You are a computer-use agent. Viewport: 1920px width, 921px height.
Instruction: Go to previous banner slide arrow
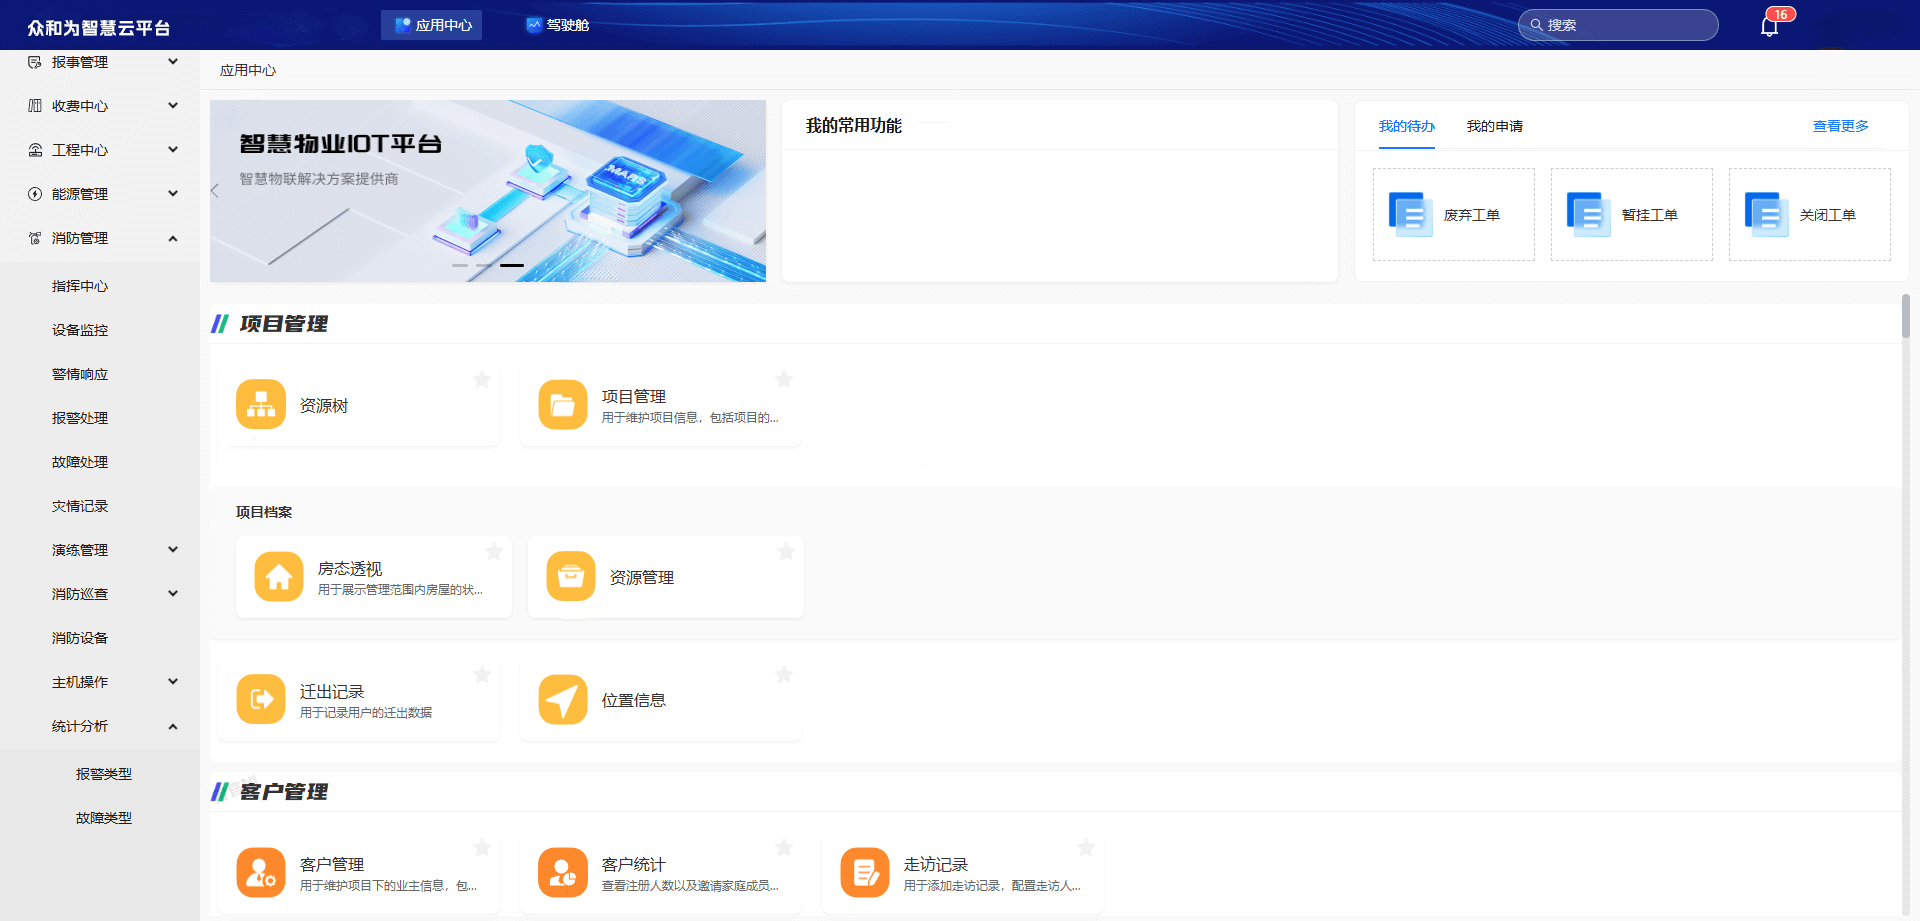tap(215, 191)
